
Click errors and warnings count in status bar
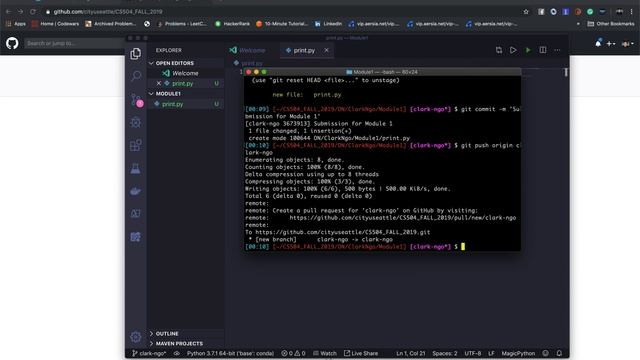tap(293, 353)
